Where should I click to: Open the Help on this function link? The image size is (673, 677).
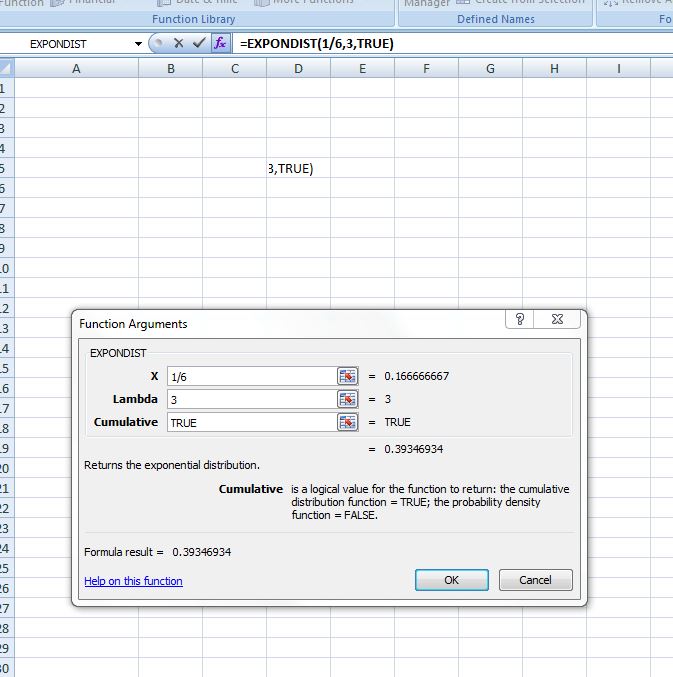pos(133,581)
